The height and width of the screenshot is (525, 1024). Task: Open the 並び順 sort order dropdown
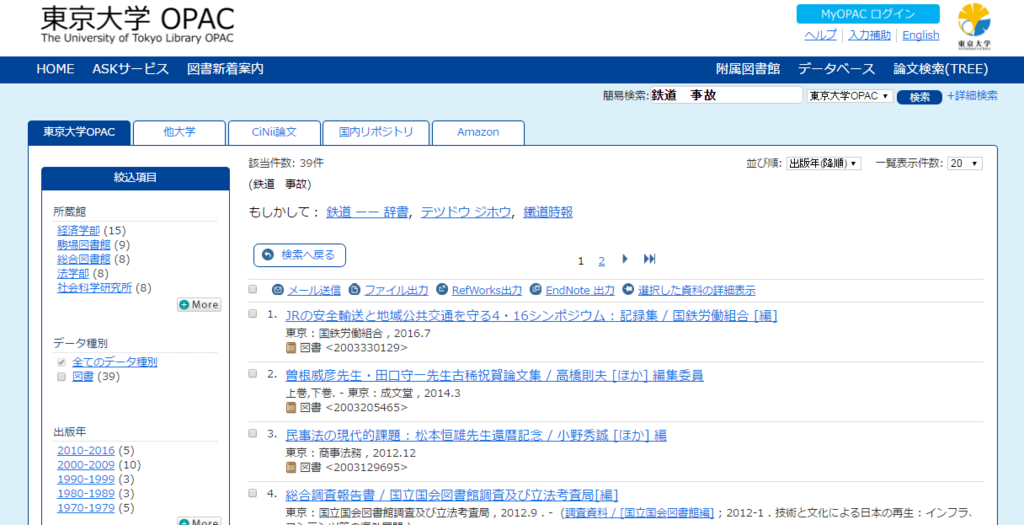coord(824,163)
